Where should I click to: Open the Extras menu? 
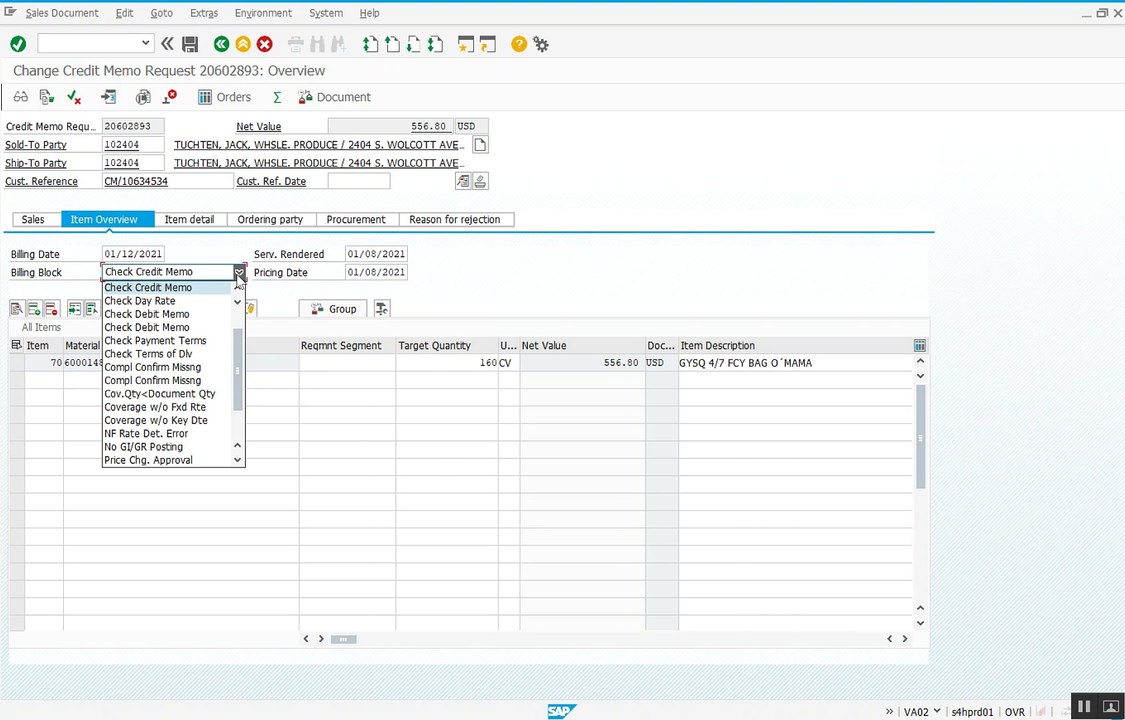pos(204,13)
